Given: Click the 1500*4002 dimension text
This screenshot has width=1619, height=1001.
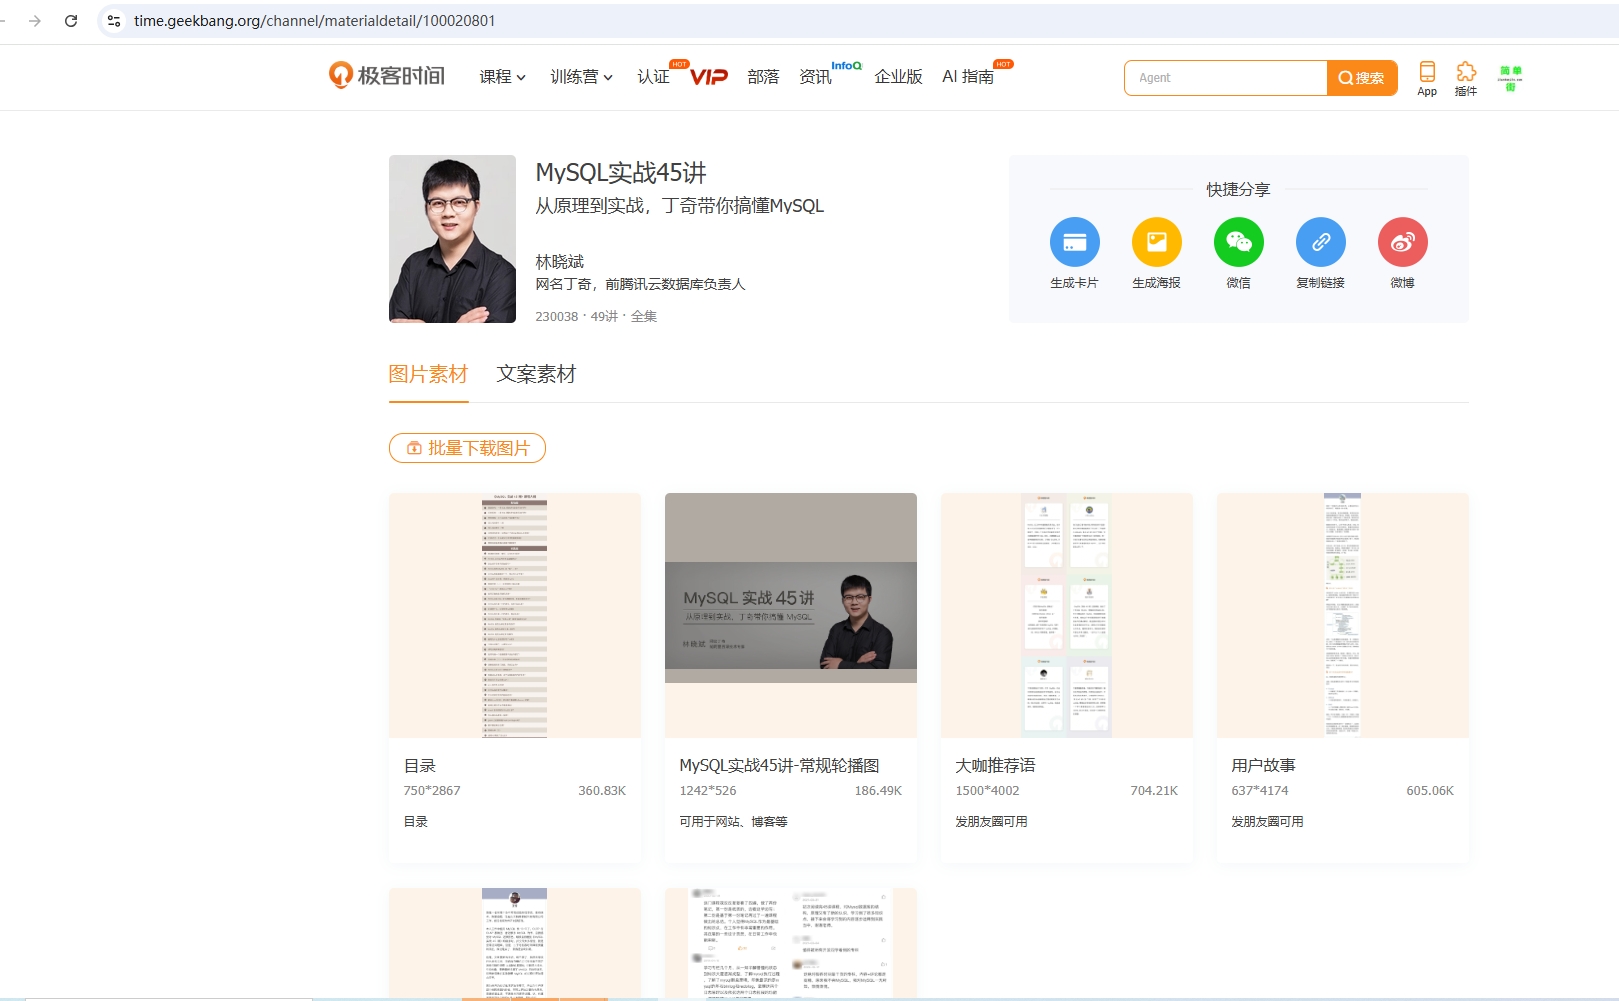Looking at the screenshot, I should click(987, 791).
